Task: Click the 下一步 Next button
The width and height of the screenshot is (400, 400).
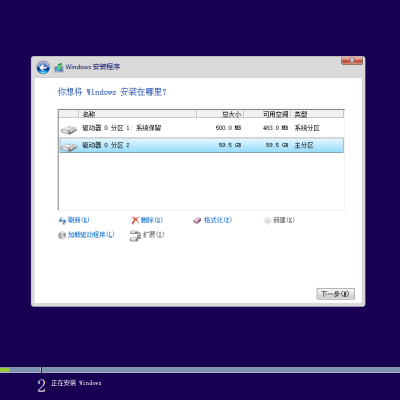Action: 335,294
